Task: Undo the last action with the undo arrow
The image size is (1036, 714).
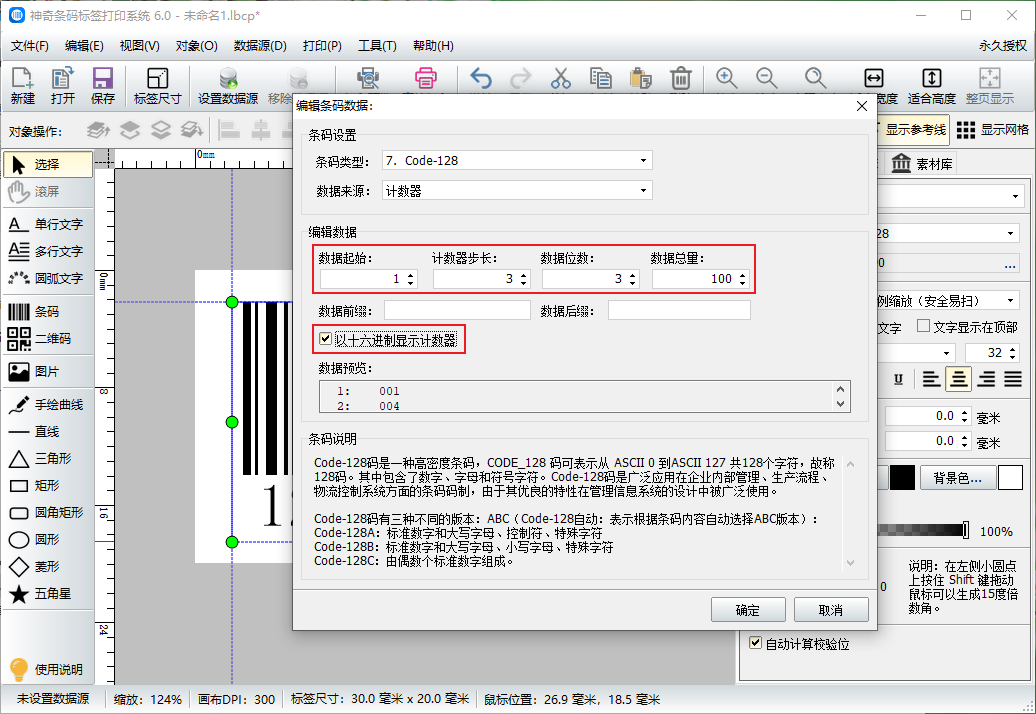Action: (x=481, y=79)
